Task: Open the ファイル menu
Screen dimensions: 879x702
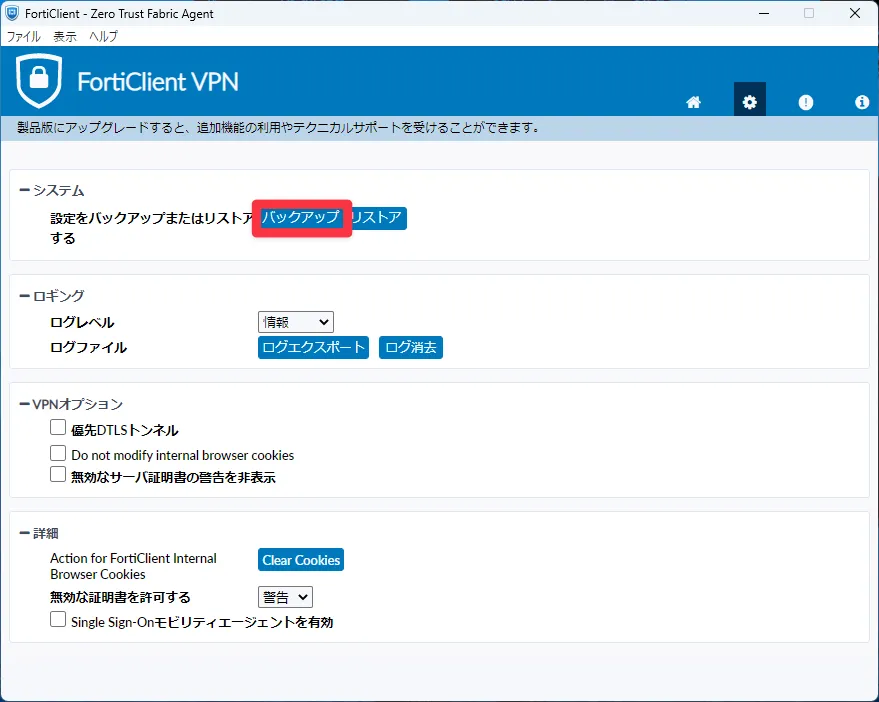Action: coord(24,36)
